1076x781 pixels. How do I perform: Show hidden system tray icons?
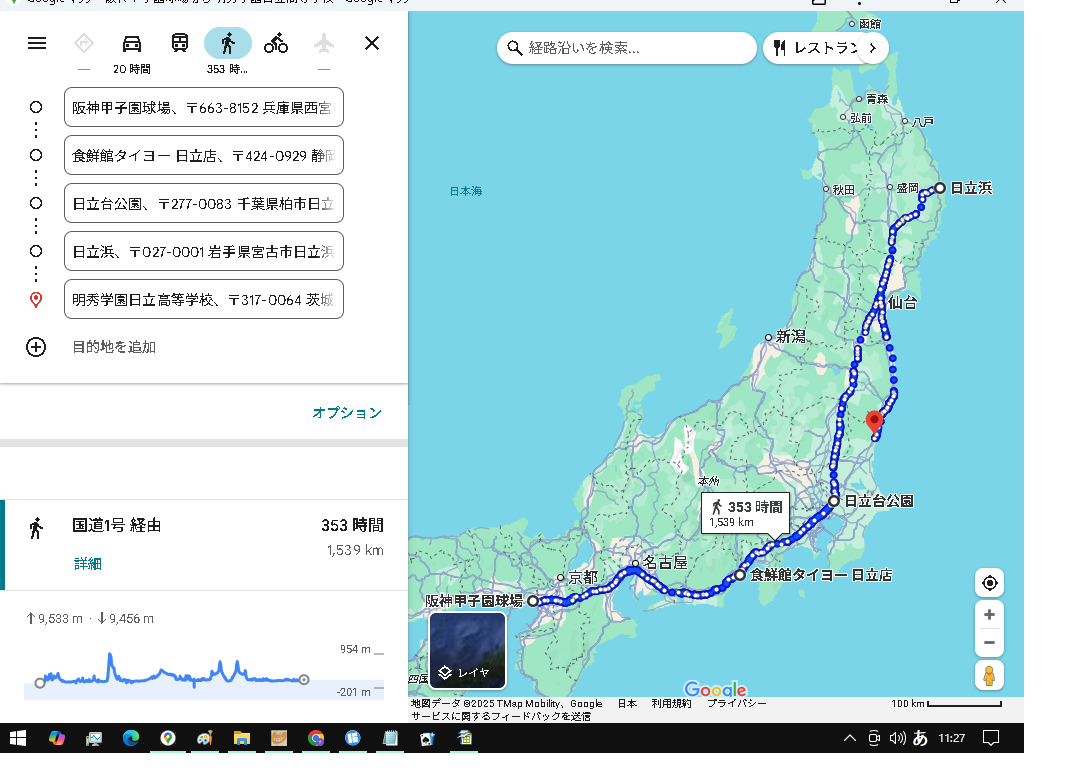click(850, 738)
